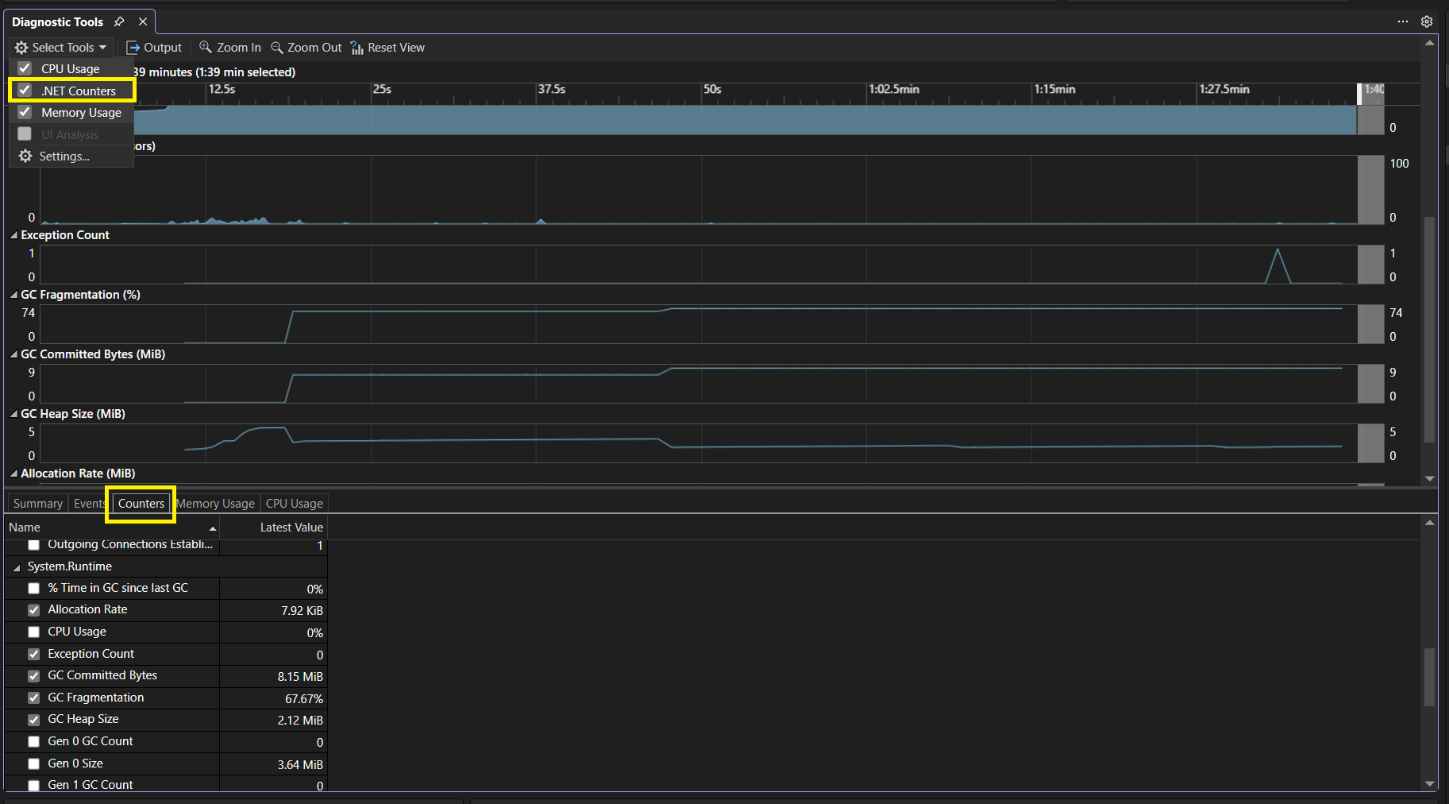This screenshot has width=1449, height=804.
Task: Click the 1:15min mark on the timeline
Action: (x=1055, y=89)
